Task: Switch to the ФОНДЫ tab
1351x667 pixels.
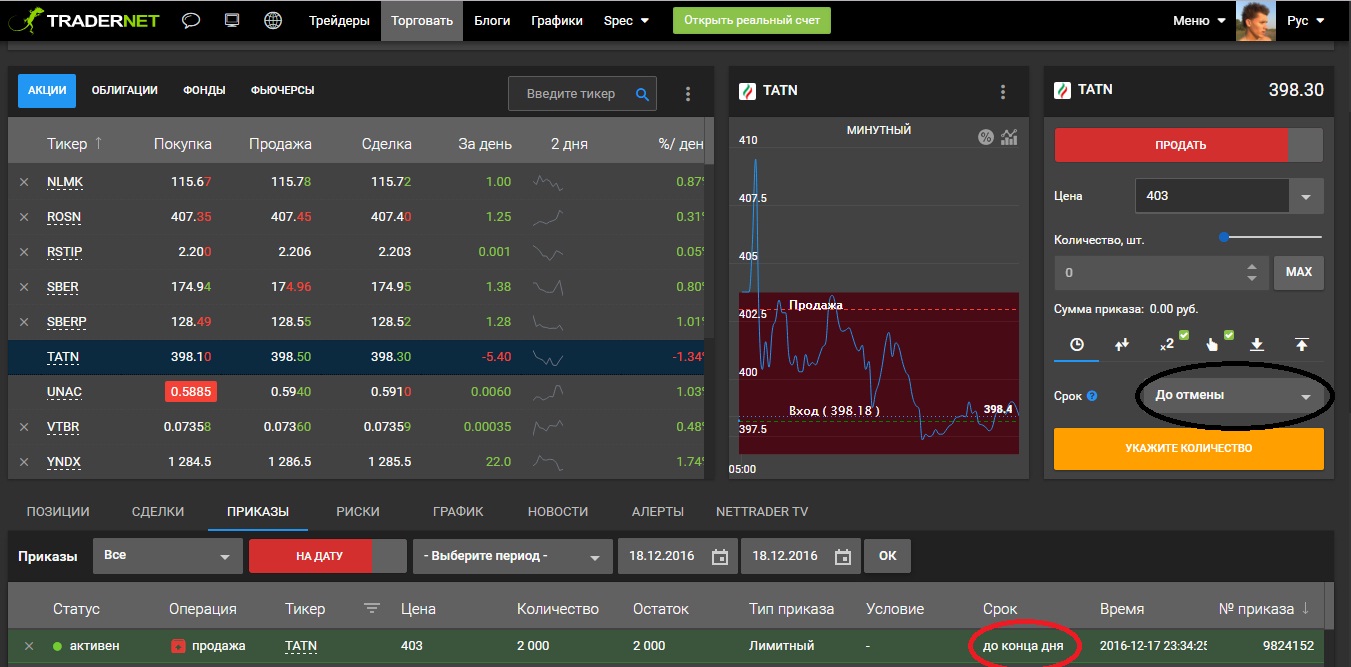Action: click(x=204, y=90)
